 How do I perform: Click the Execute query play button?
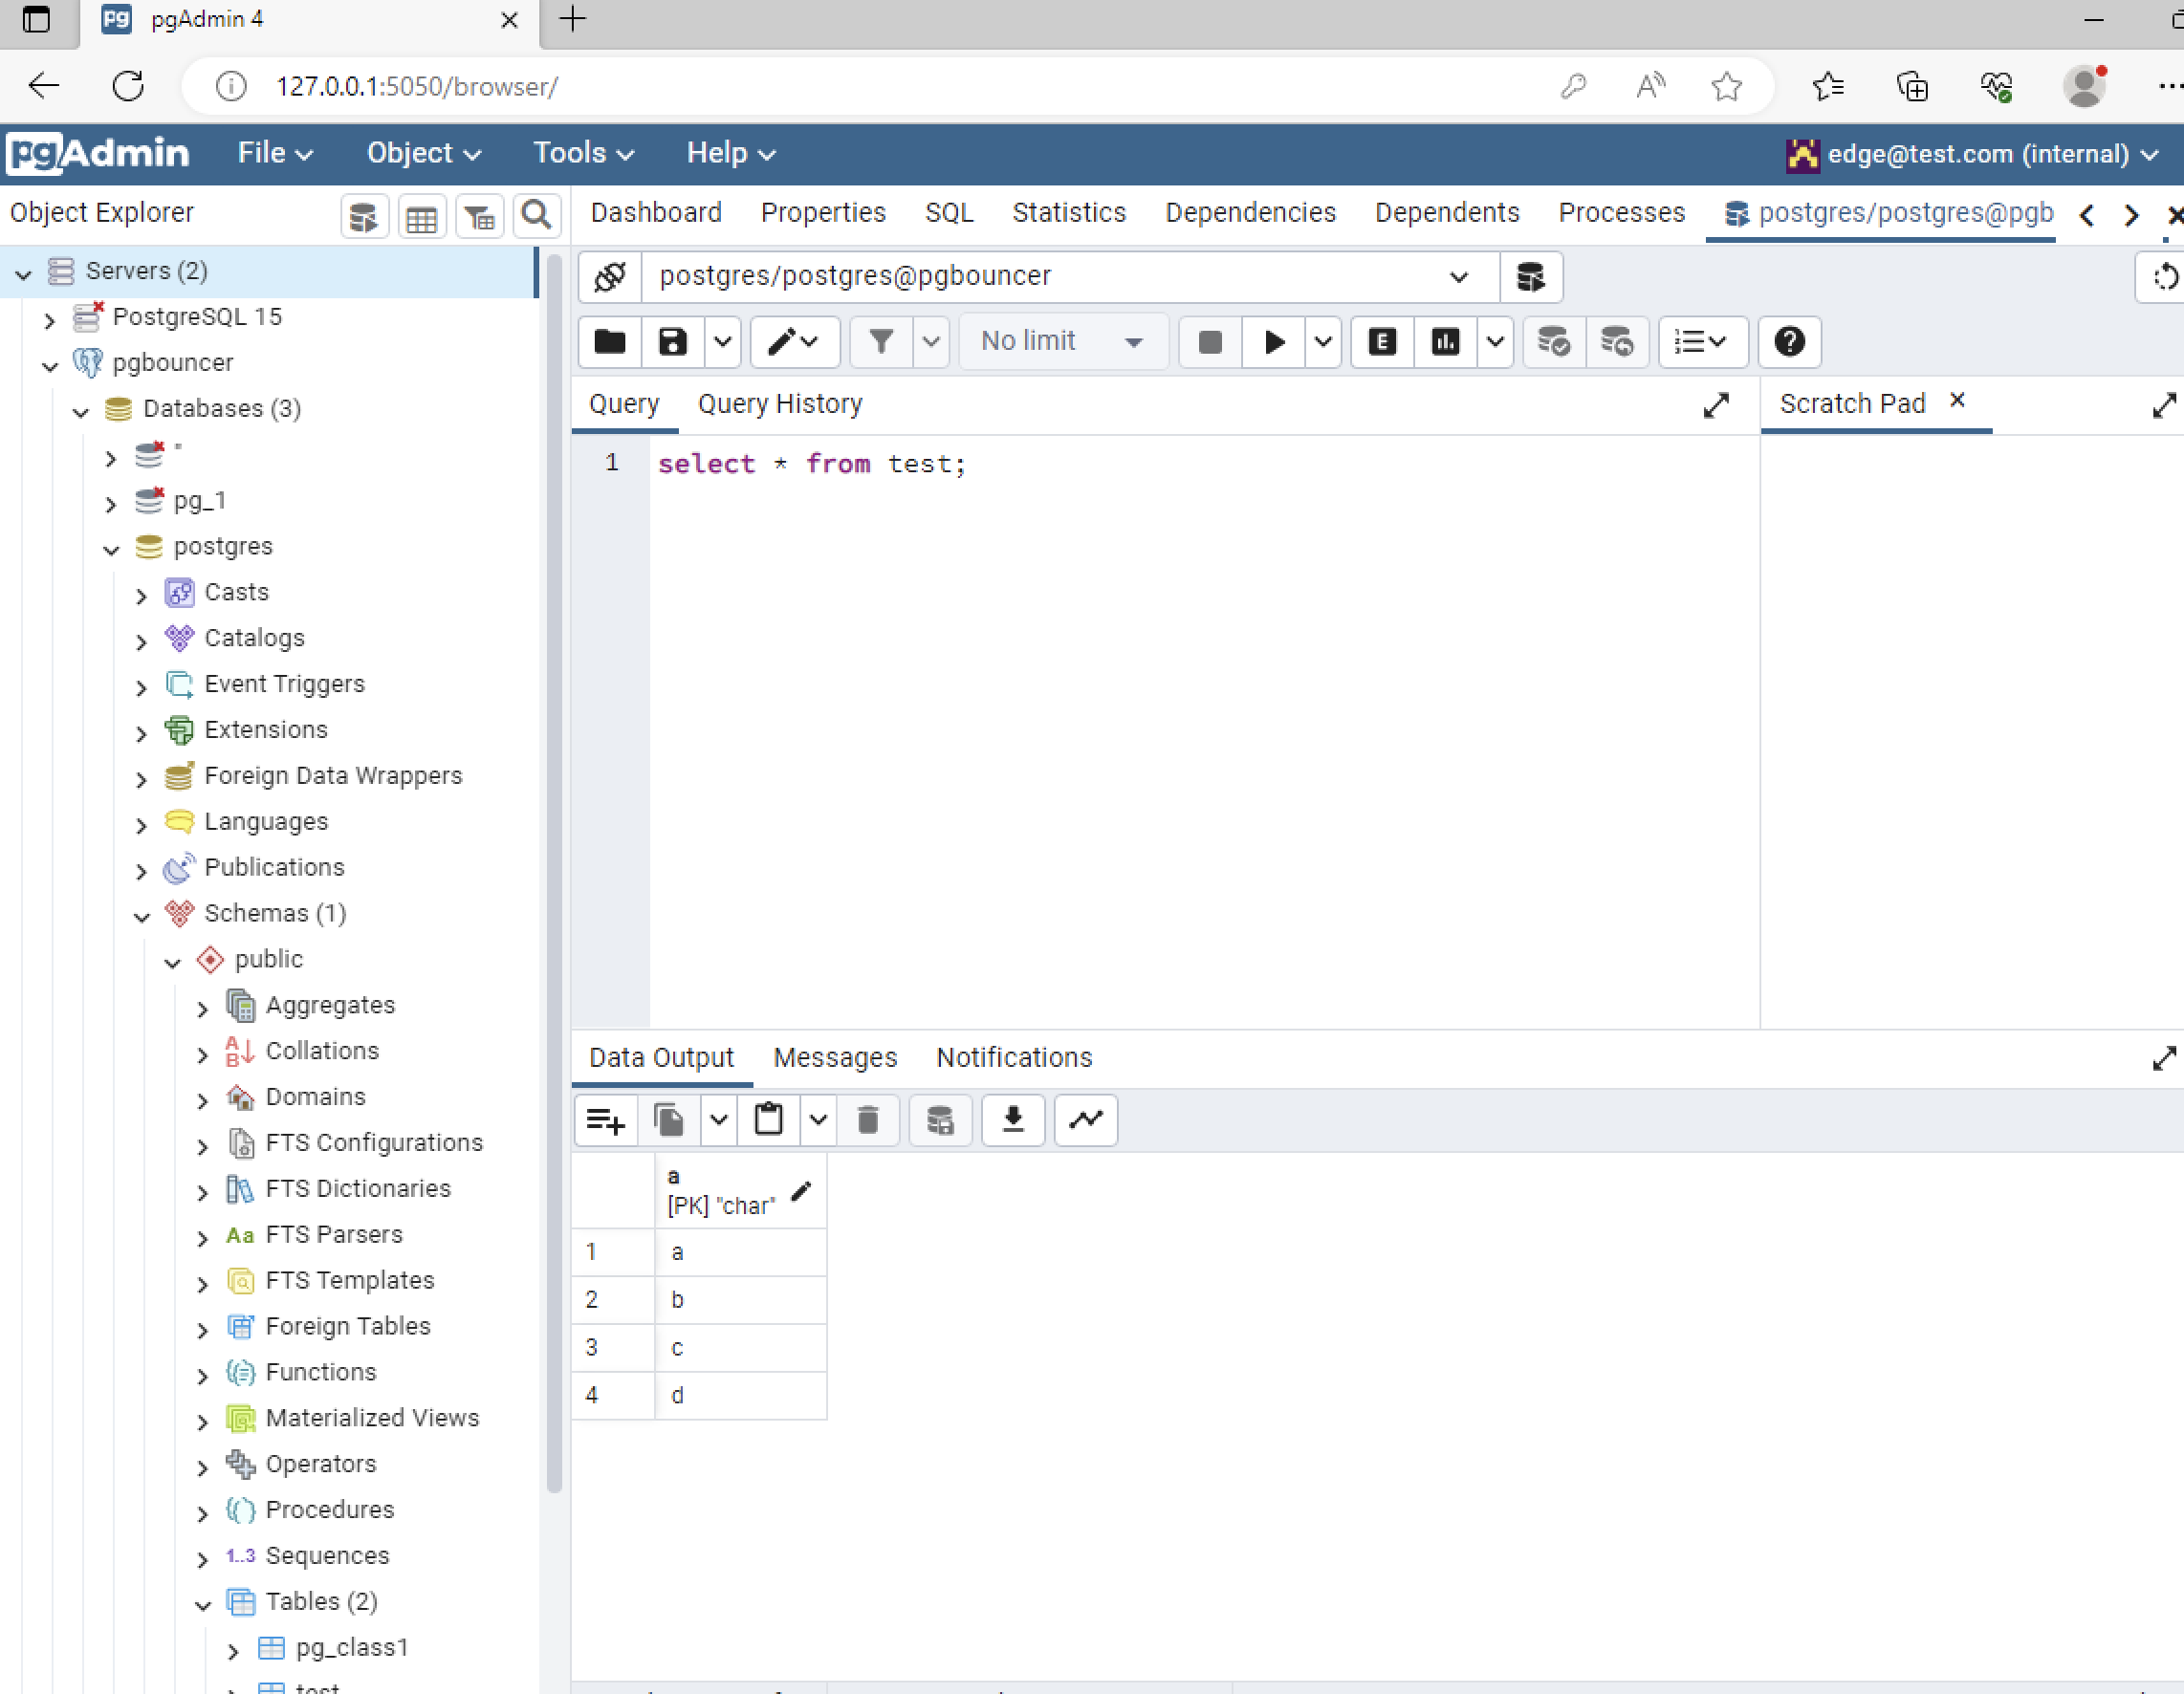point(1273,342)
